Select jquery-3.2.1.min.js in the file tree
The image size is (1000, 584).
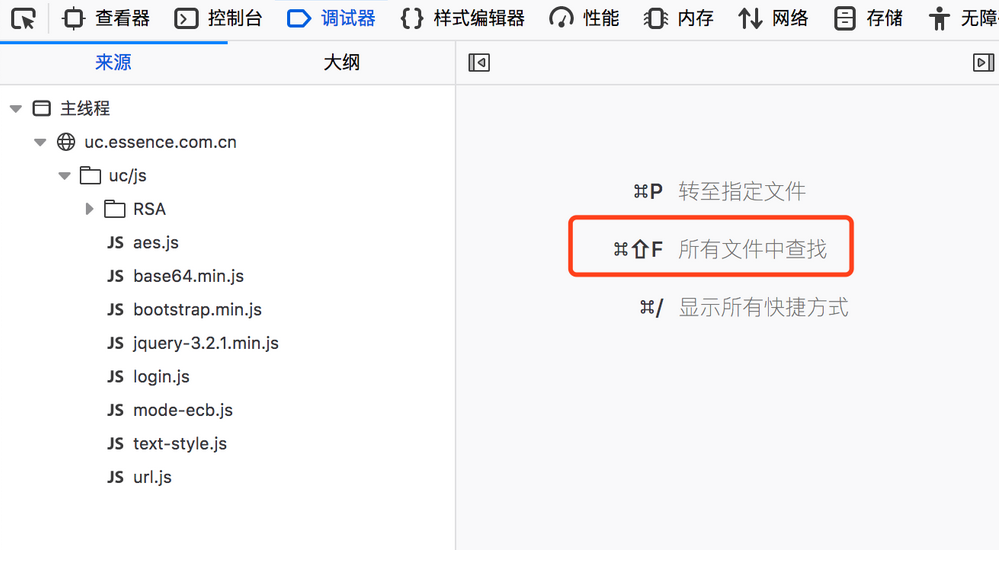(203, 342)
